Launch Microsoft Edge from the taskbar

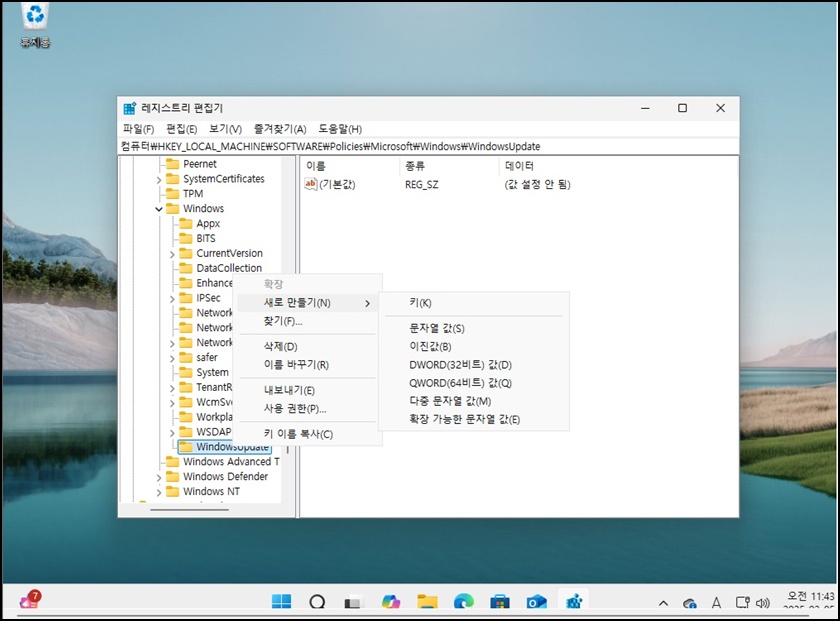(463, 602)
